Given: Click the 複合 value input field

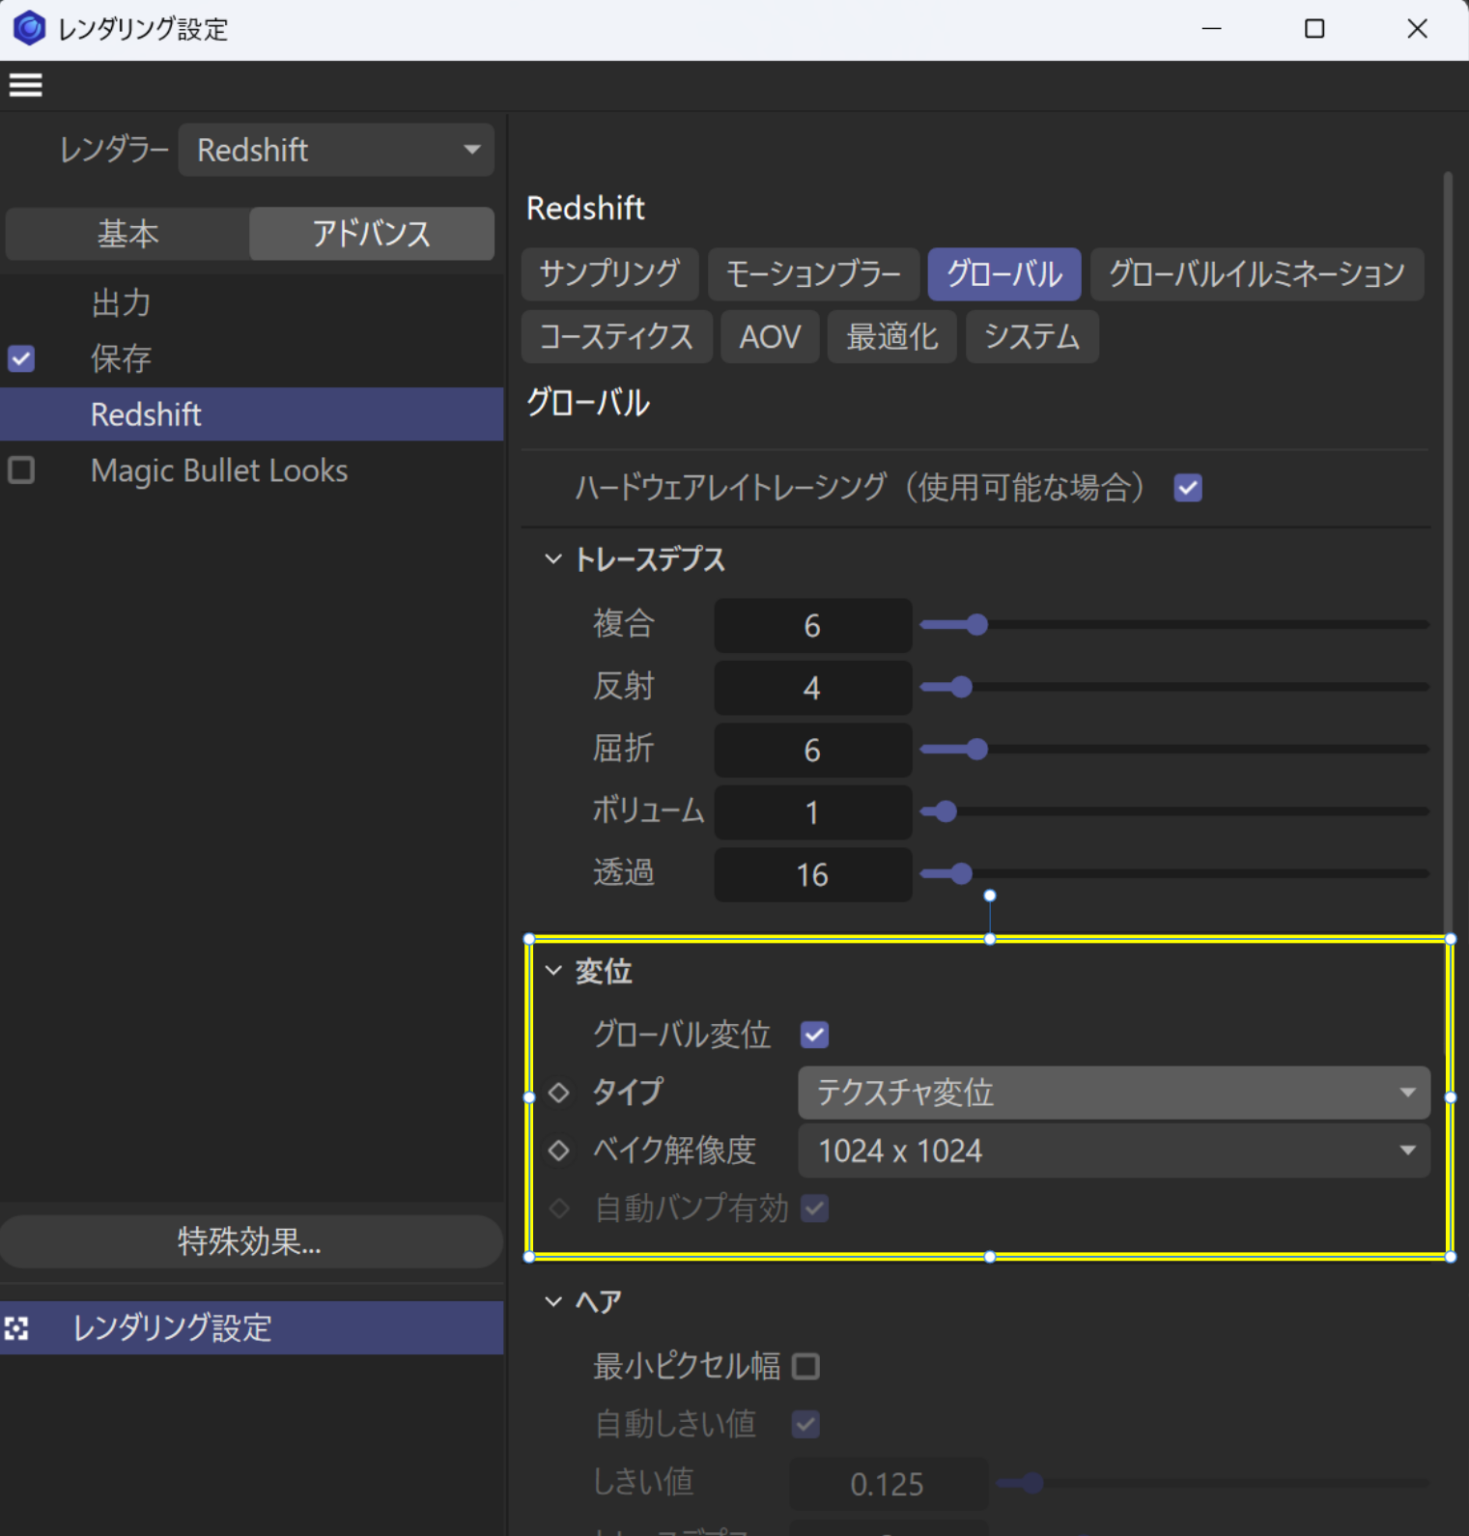Looking at the screenshot, I should 812,625.
